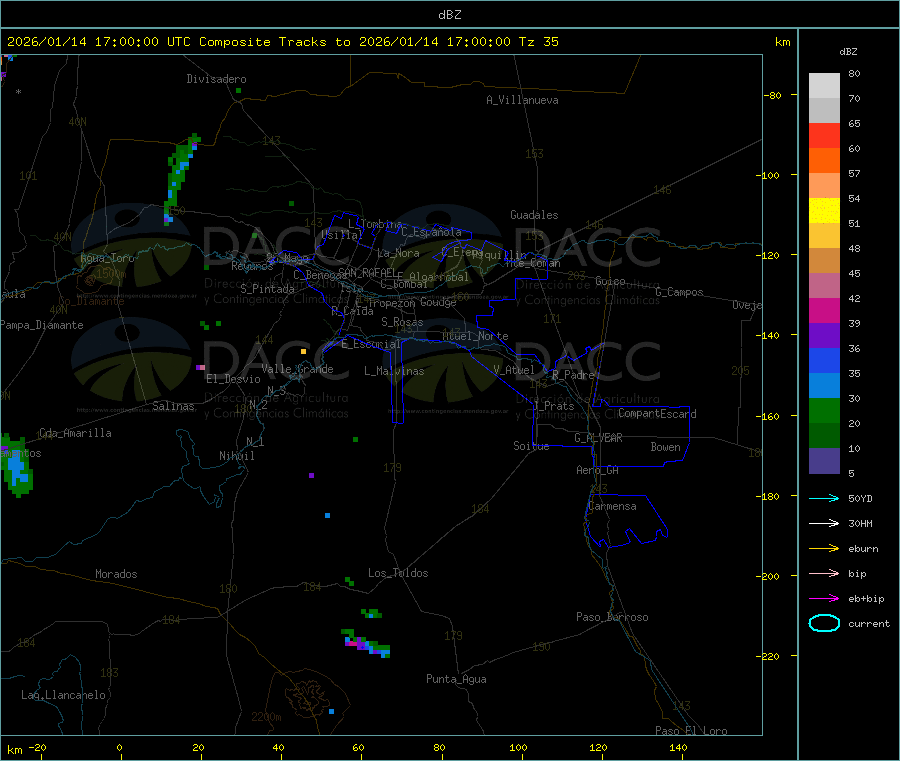Image resolution: width=900 pixels, height=761 pixels.
Task: Click the eb+bip magenta arrow legend icon
Action: 824,598
